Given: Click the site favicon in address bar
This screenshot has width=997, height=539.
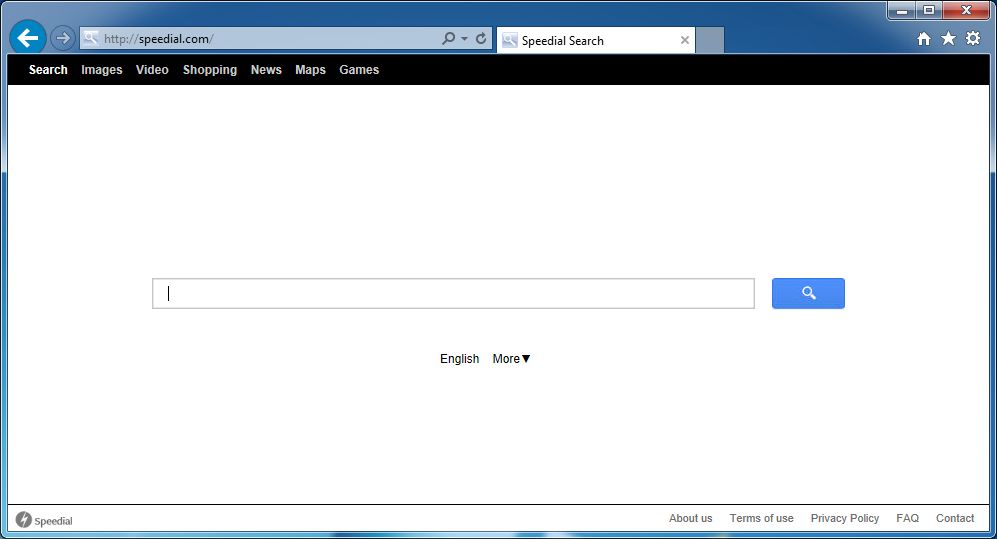Looking at the screenshot, I should 91,38.
